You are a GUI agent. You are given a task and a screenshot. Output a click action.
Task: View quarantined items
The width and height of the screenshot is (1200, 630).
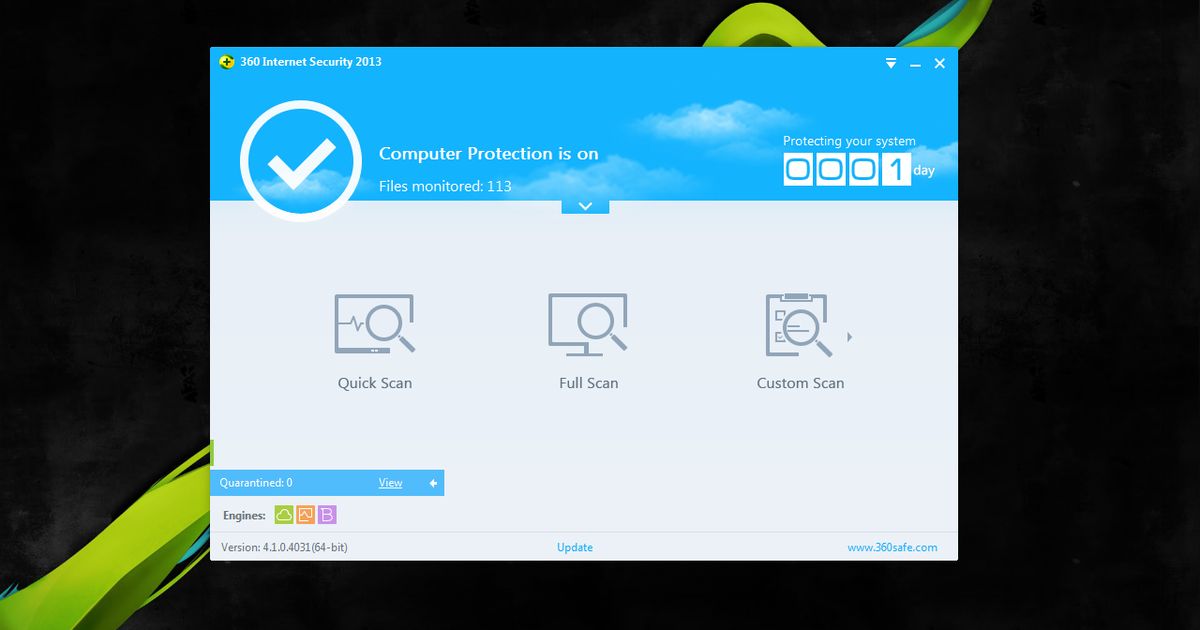pos(390,482)
